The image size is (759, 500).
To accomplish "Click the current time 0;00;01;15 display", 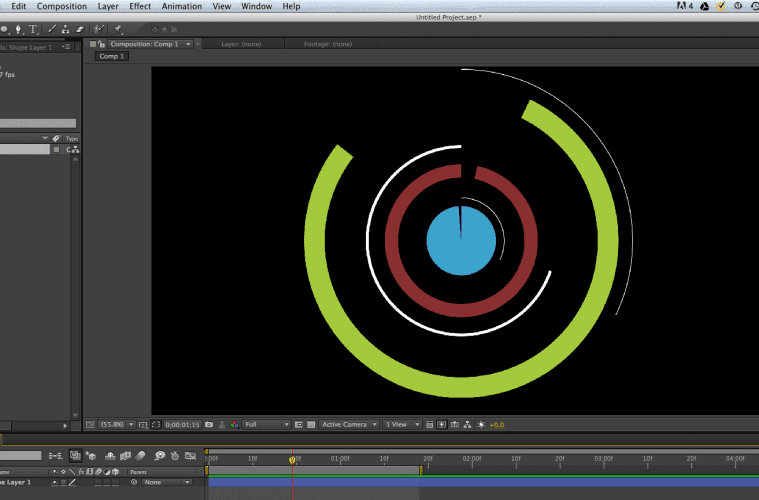I will [183, 425].
